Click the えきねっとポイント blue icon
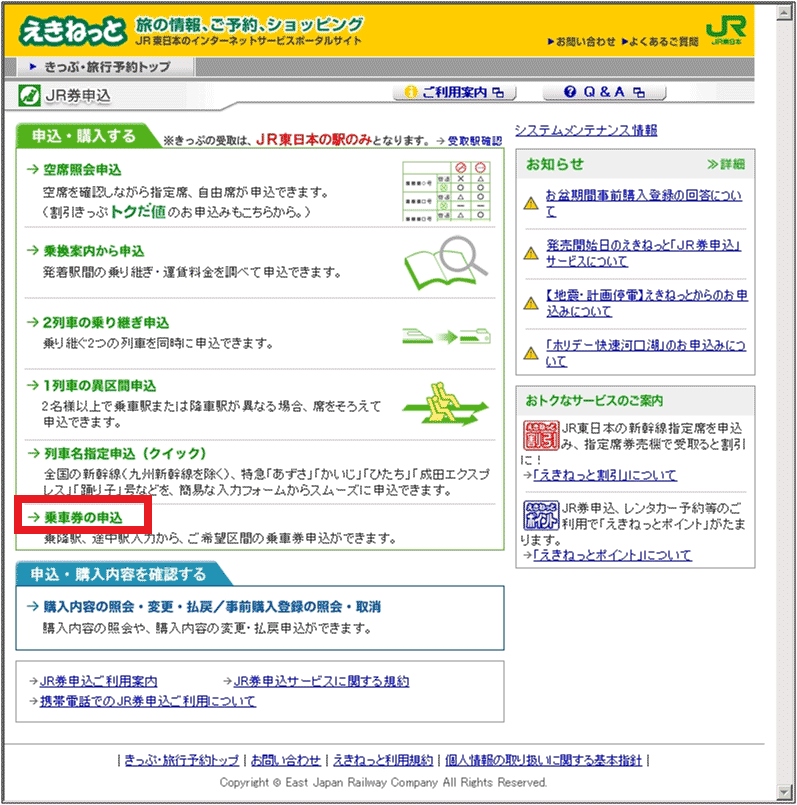This screenshot has height=805, width=797. click(x=541, y=515)
